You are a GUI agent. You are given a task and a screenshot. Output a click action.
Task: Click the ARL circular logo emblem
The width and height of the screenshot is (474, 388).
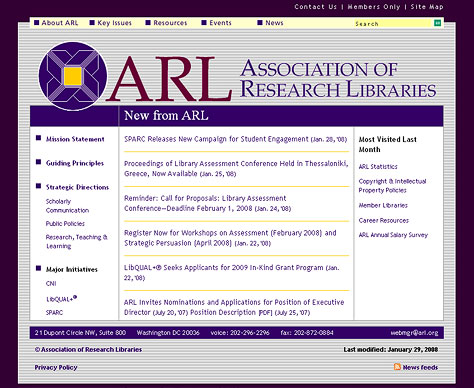(x=73, y=76)
